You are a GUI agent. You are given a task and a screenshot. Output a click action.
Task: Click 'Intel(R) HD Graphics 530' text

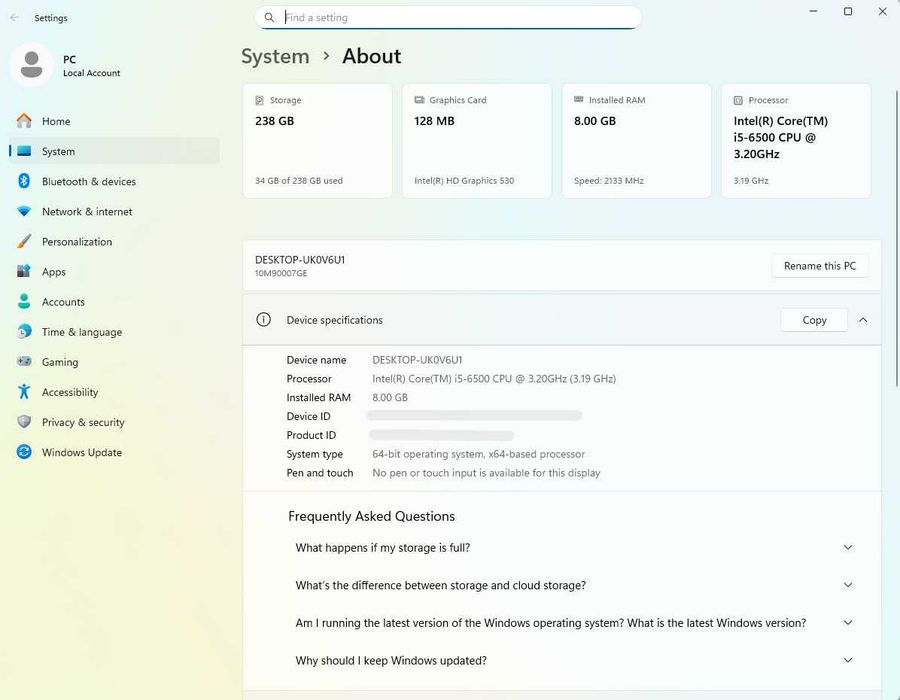[x=464, y=180]
